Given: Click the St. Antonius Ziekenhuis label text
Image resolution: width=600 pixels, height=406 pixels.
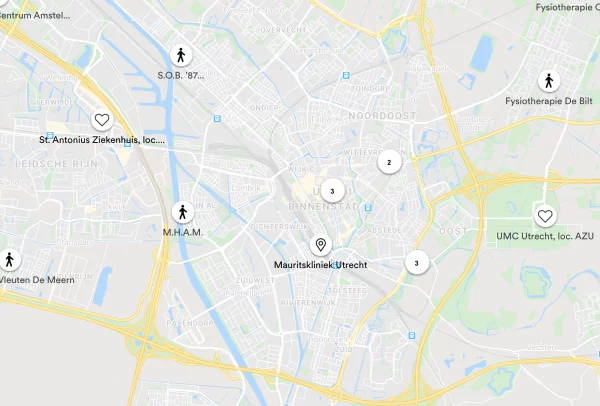Looking at the screenshot, I should point(102,140).
